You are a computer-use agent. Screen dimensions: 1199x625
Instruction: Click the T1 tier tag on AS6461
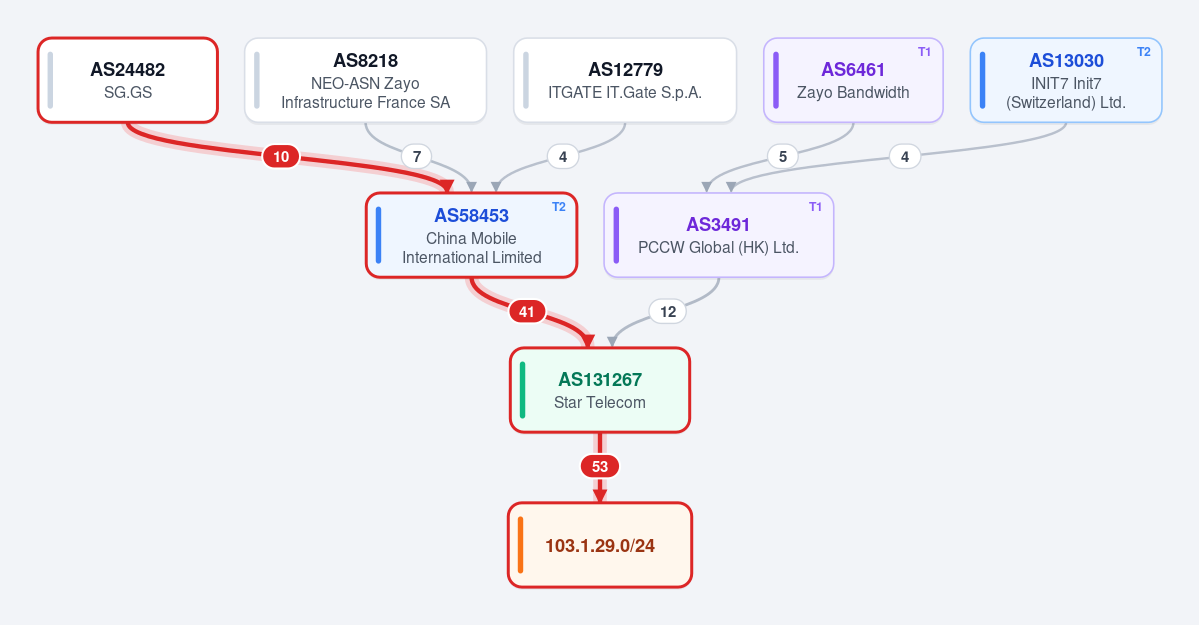pyautogui.click(x=924, y=52)
